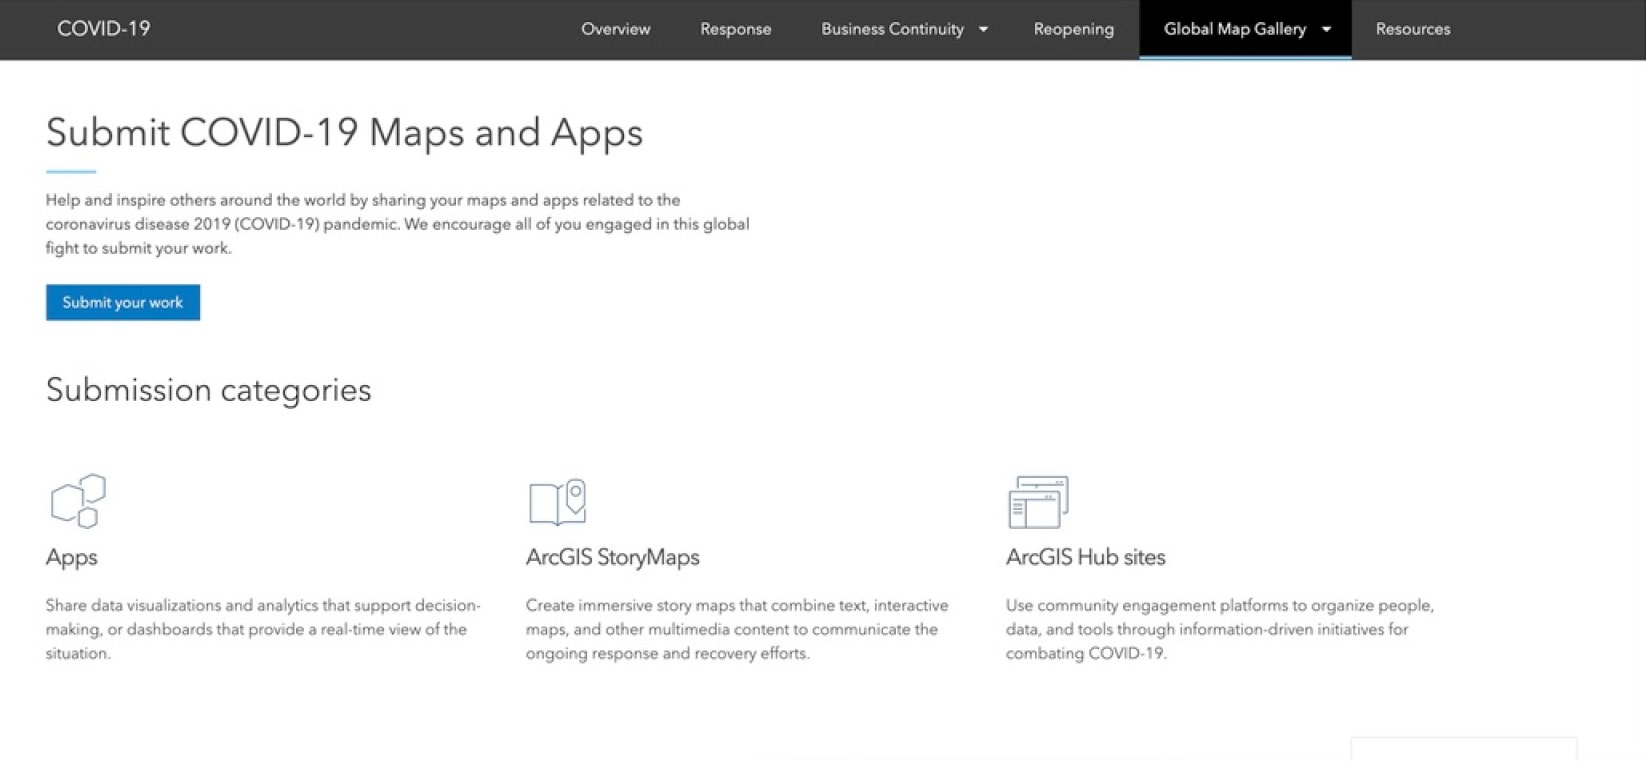The width and height of the screenshot is (1646, 761).
Task: Navigate to Resources in top bar
Action: [1412, 30]
